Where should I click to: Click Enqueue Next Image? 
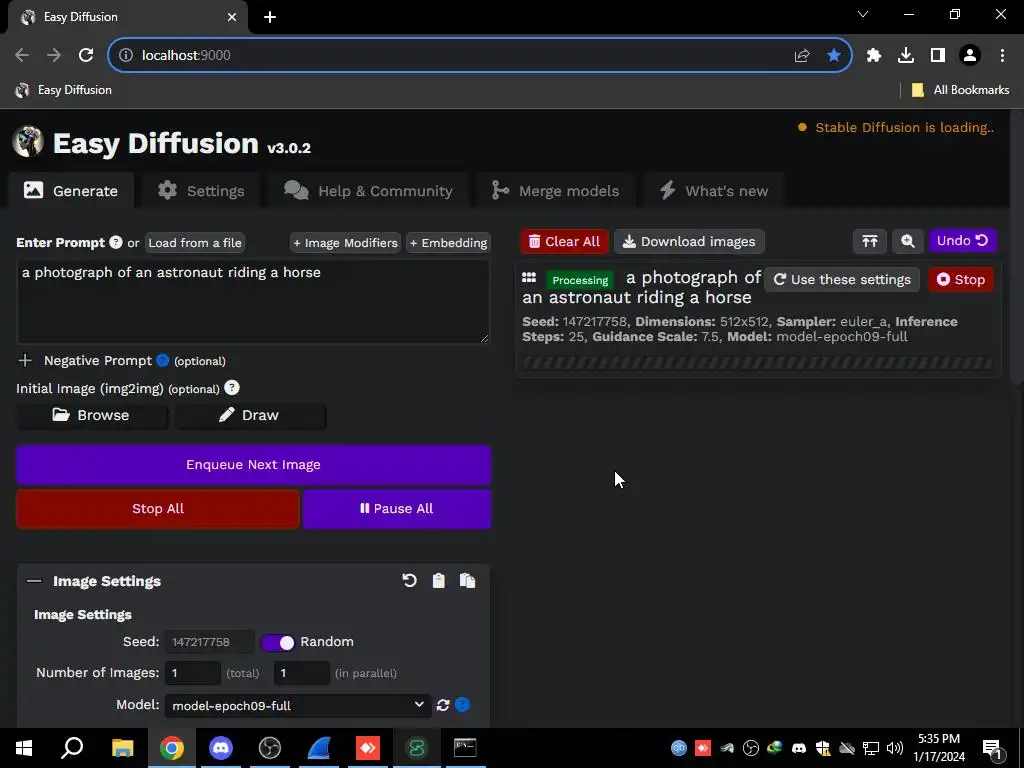[253, 465]
